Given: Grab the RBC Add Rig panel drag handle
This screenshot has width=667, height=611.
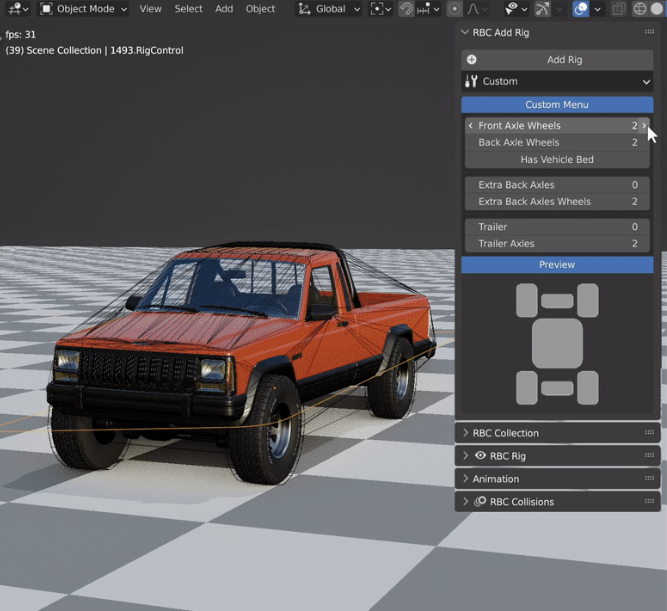Looking at the screenshot, I should 649,32.
